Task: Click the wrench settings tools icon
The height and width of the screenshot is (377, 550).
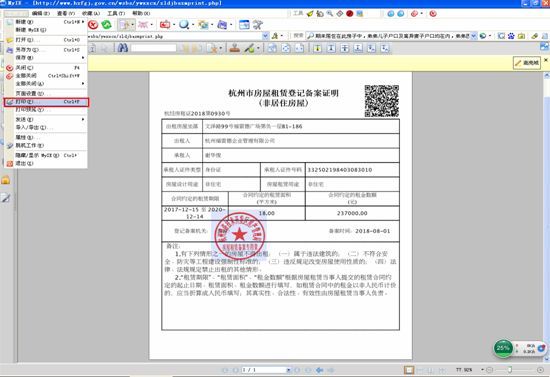Action: tap(258, 25)
